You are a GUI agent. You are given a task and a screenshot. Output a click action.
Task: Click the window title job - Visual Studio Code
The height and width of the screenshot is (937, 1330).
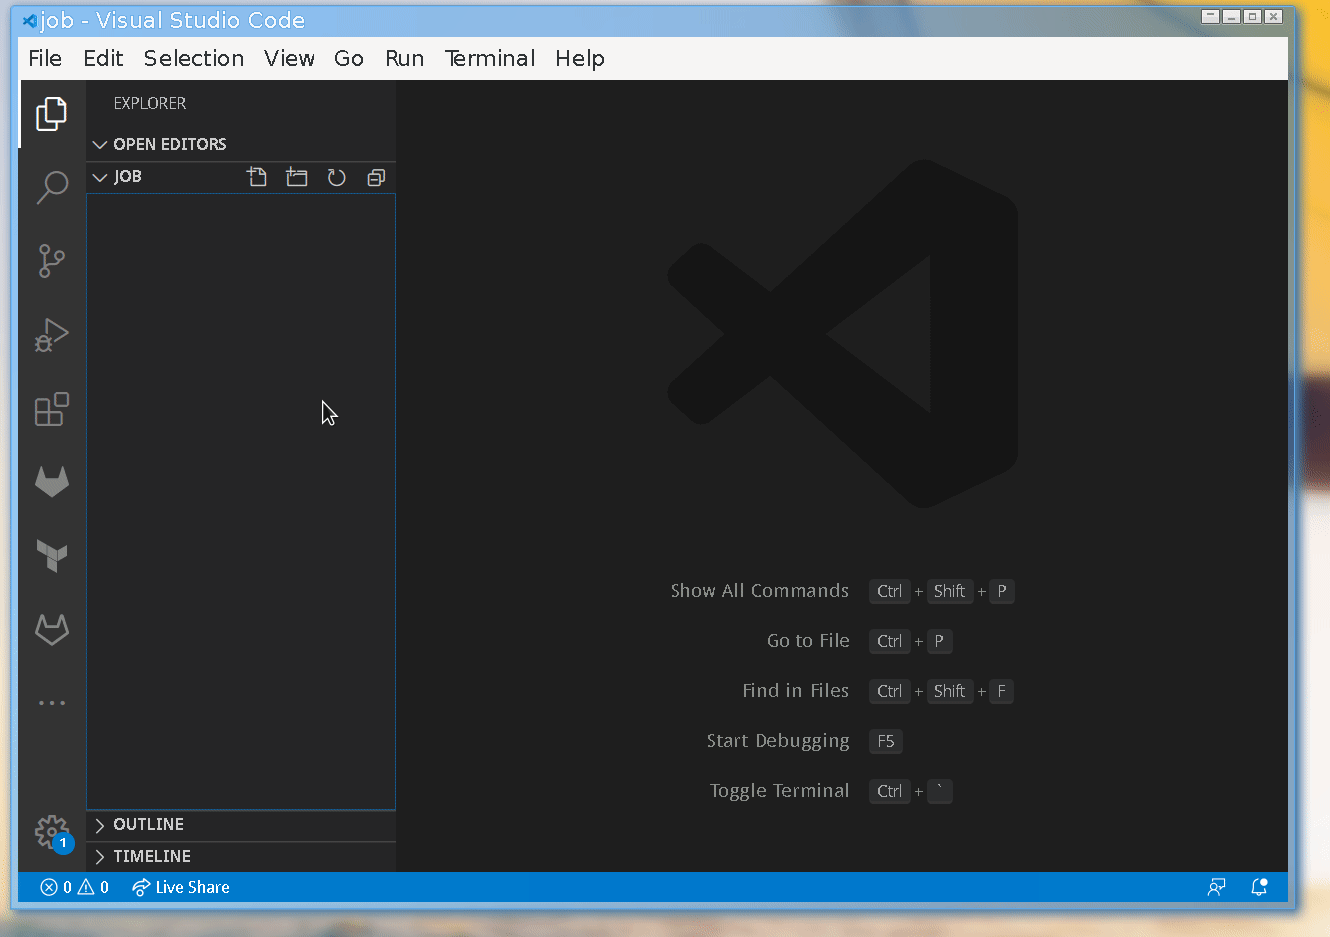click(172, 20)
